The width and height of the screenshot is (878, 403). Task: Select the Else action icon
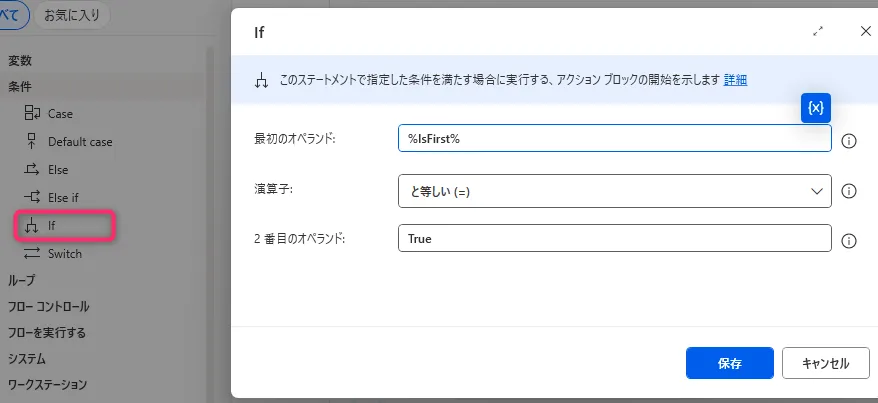pyautogui.click(x=31, y=170)
